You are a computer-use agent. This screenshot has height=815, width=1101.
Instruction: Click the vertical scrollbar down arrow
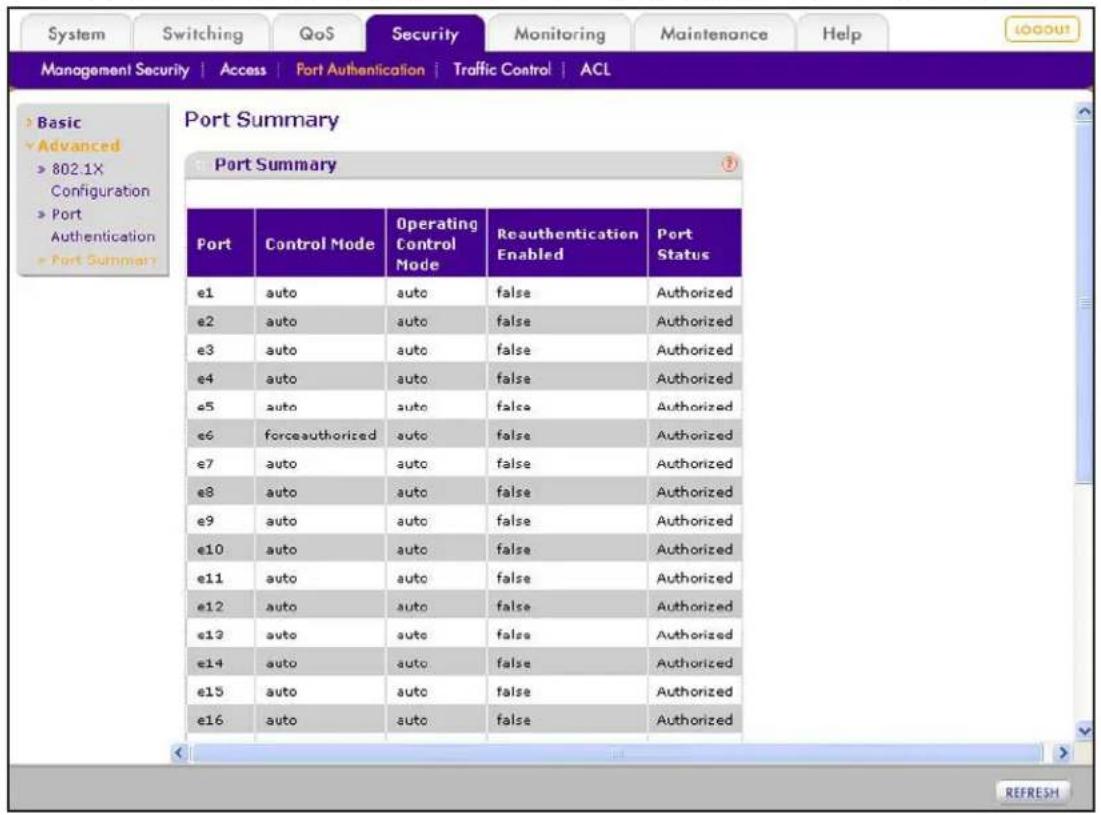point(1084,731)
